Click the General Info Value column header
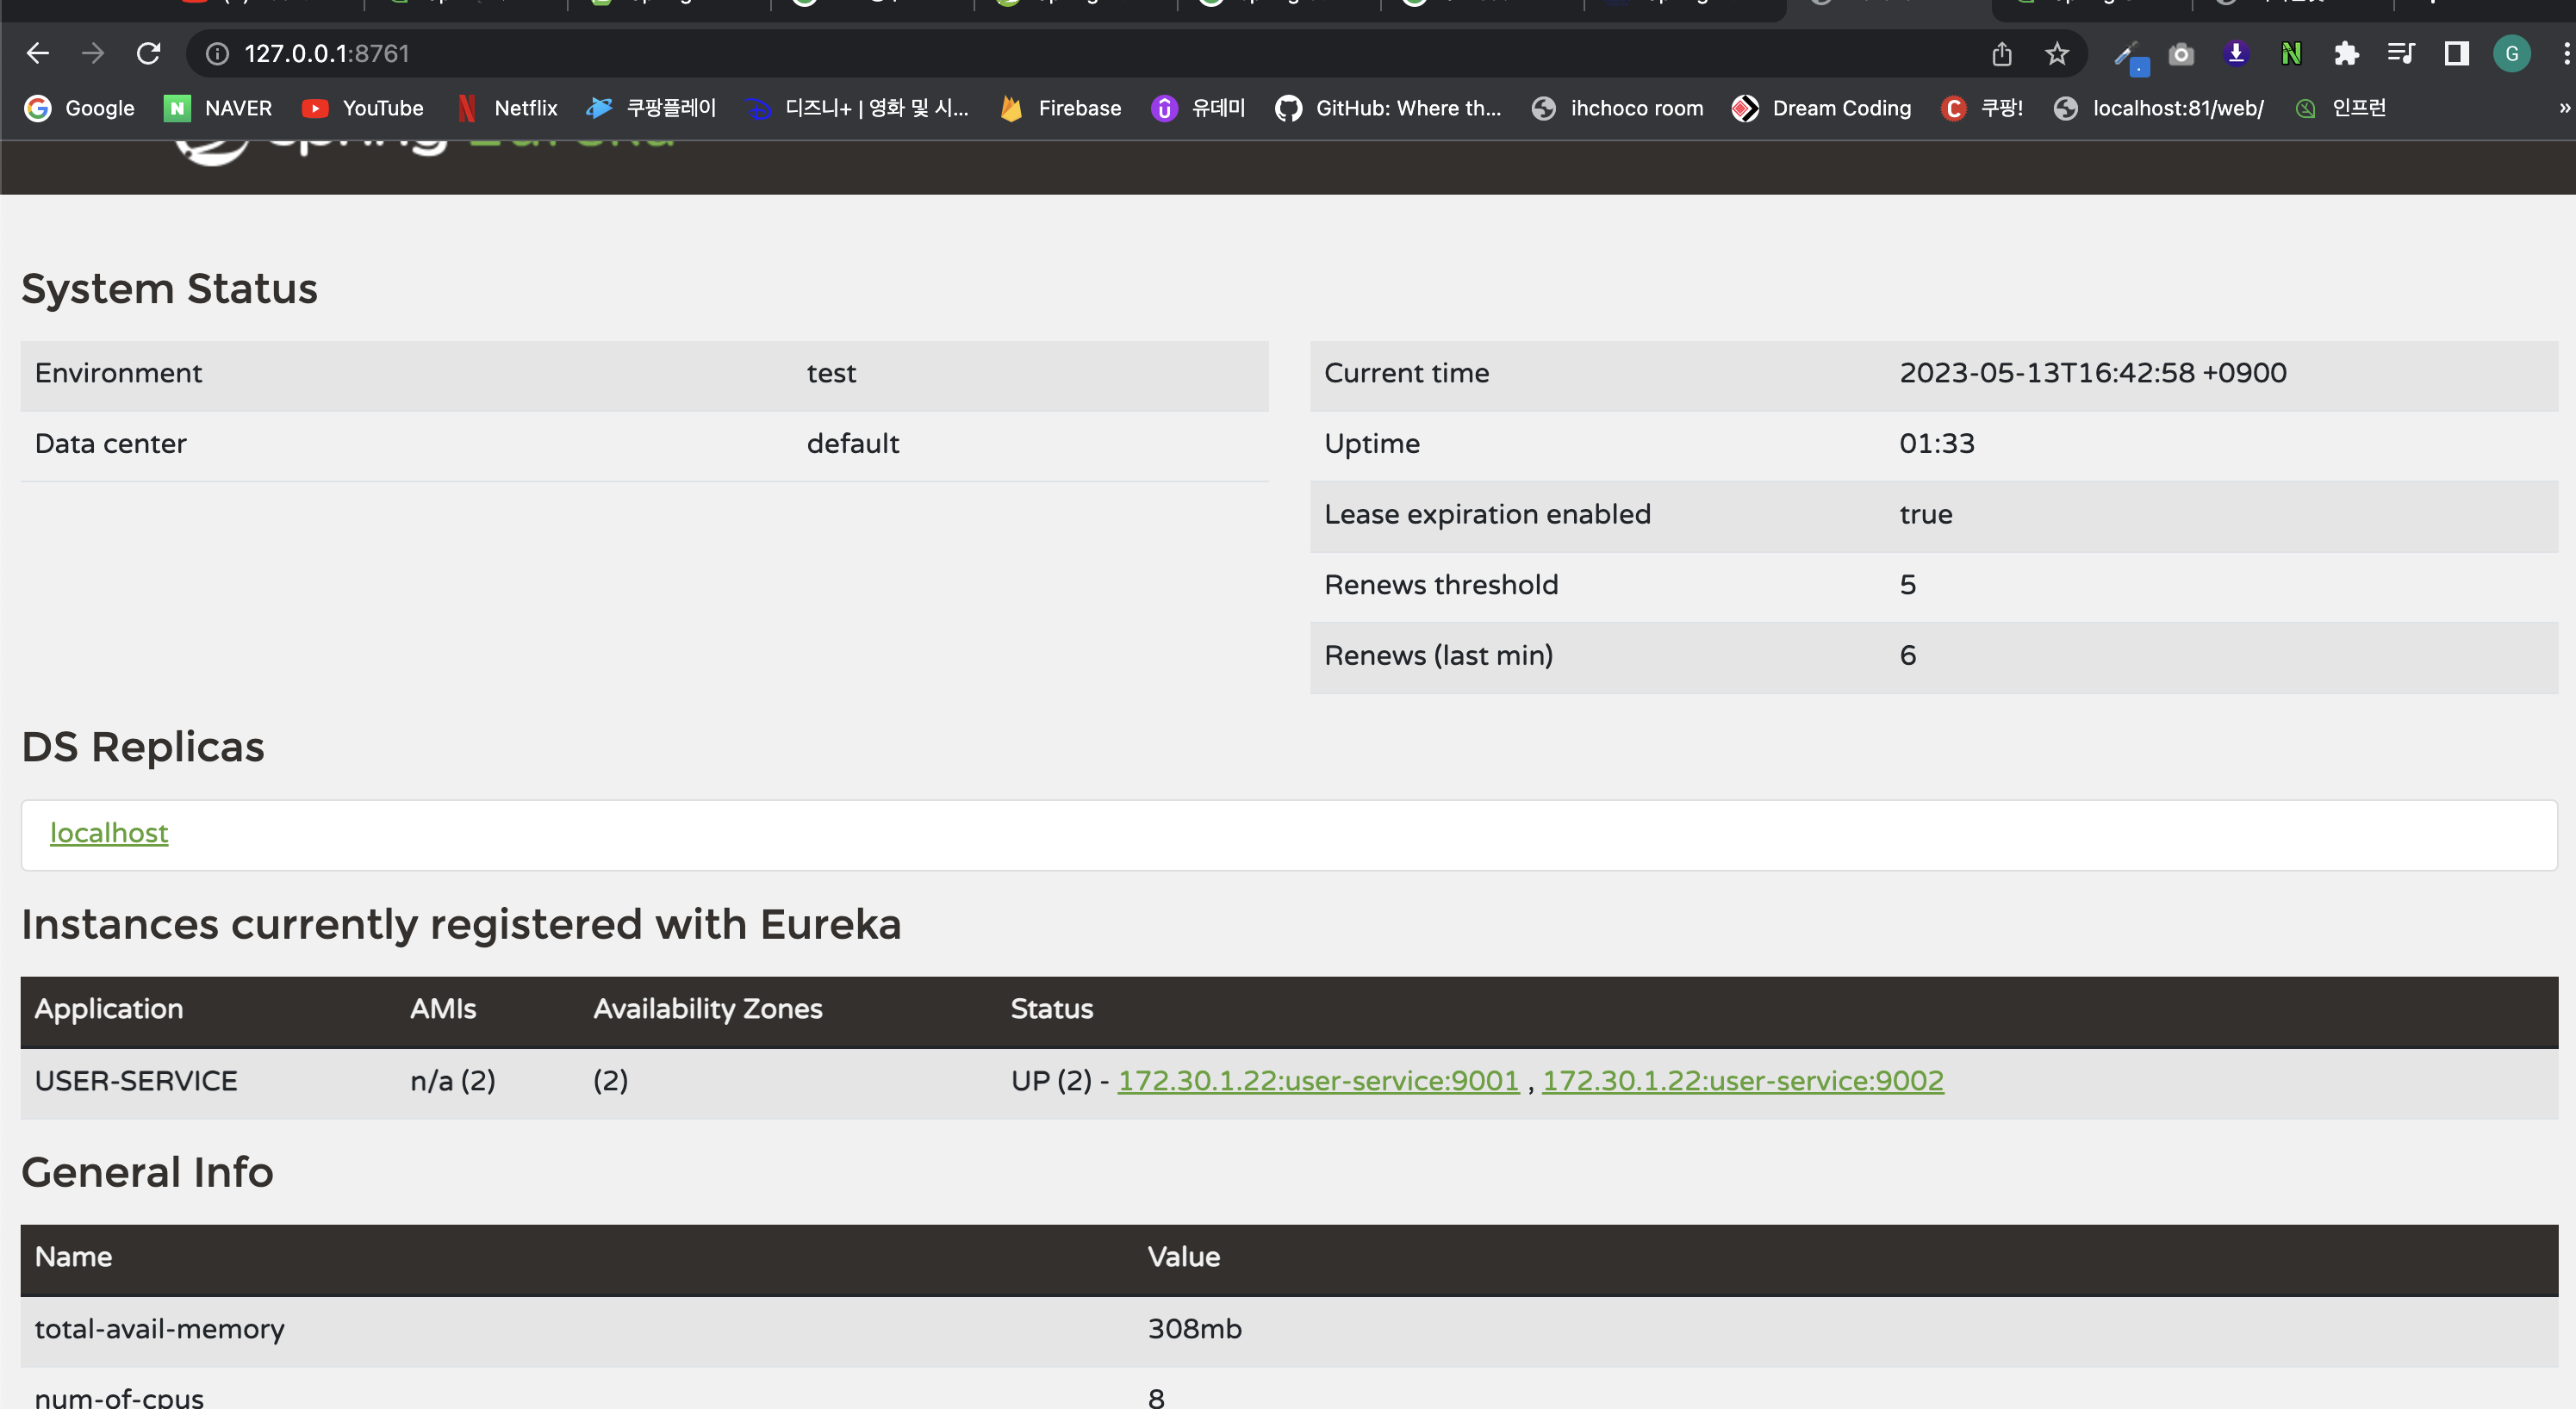This screenshot has height=1409, width=2576. (1184, 1256)
